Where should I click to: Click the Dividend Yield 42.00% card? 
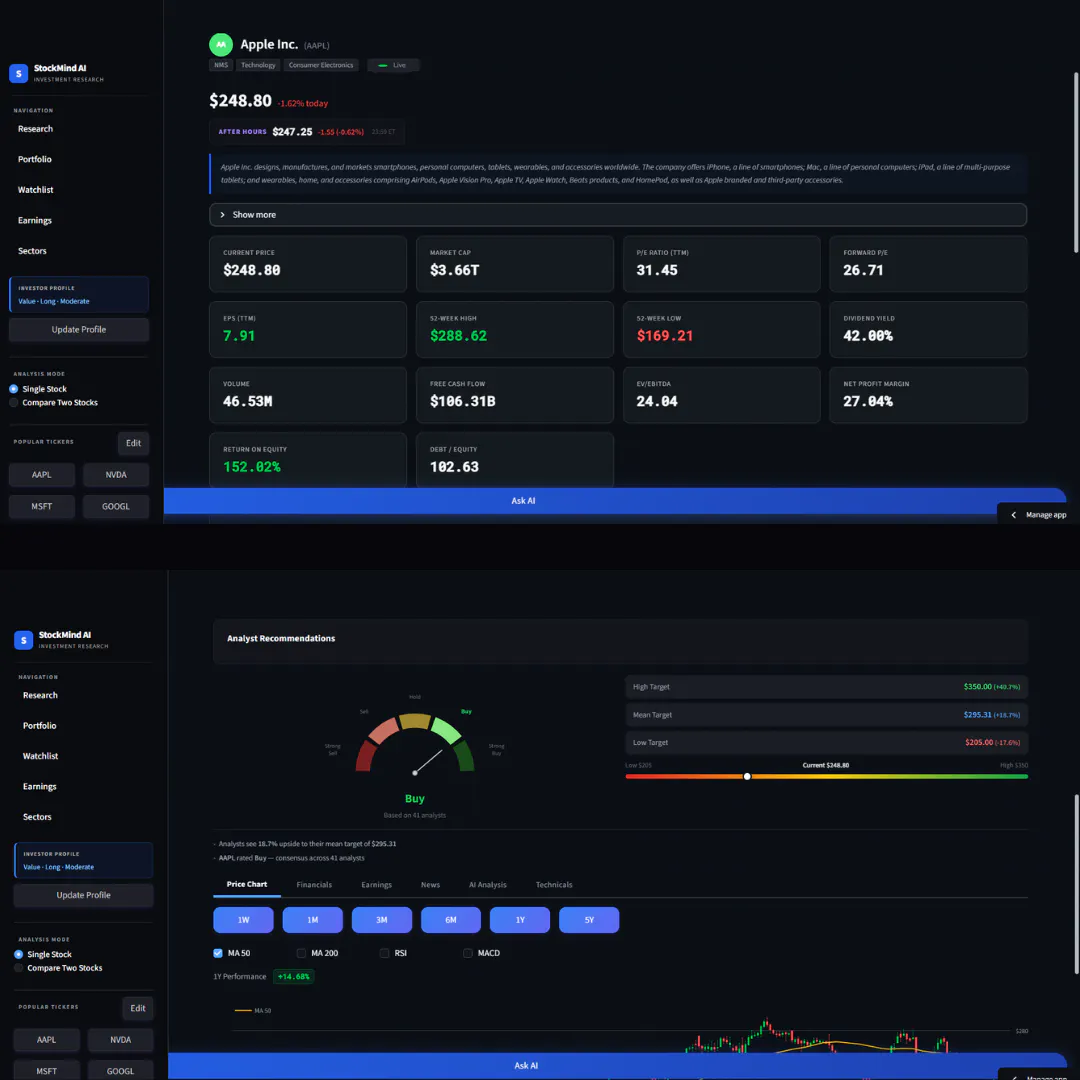coord(928,330)
